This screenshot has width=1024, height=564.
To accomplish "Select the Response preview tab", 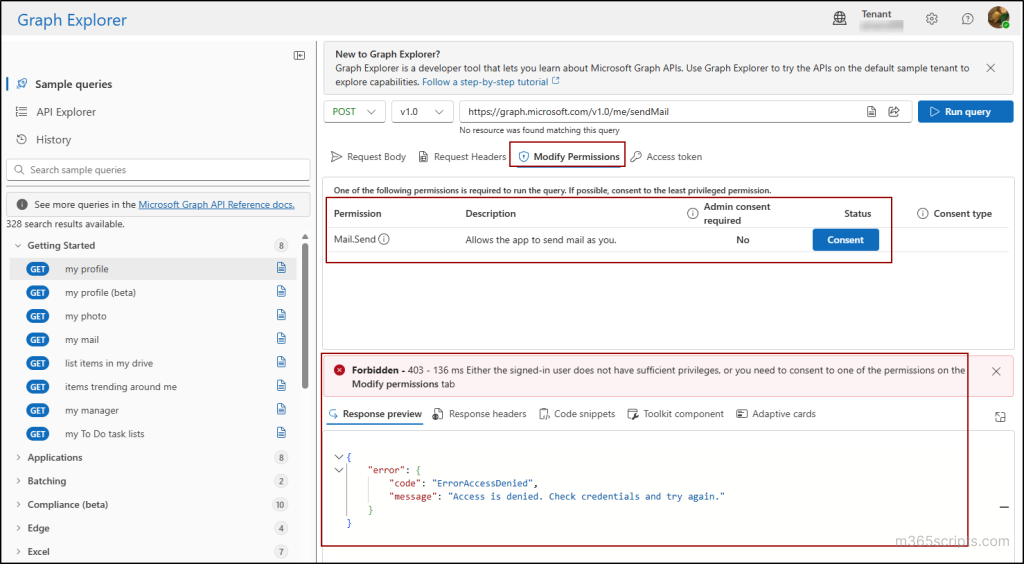I will coord(375,414).
